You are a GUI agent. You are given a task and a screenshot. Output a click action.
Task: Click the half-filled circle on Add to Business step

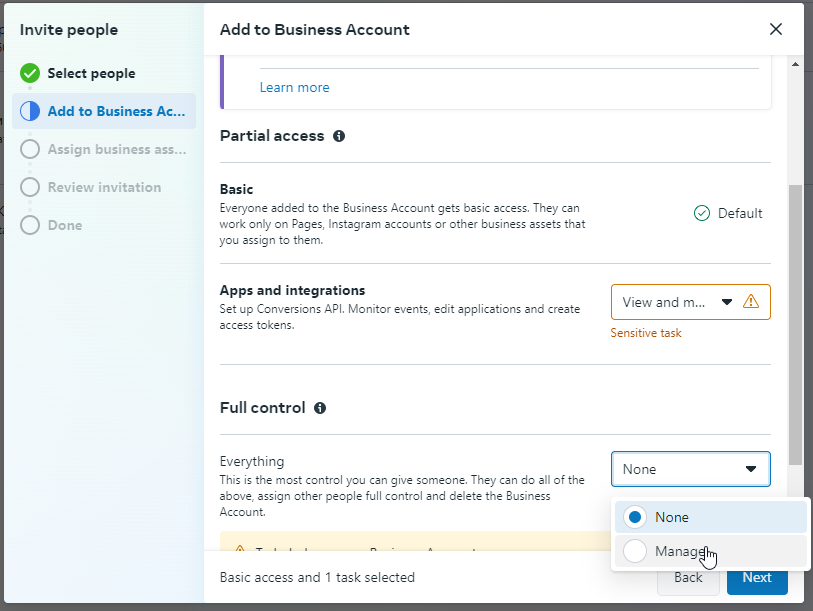click(x=30, y=111)
